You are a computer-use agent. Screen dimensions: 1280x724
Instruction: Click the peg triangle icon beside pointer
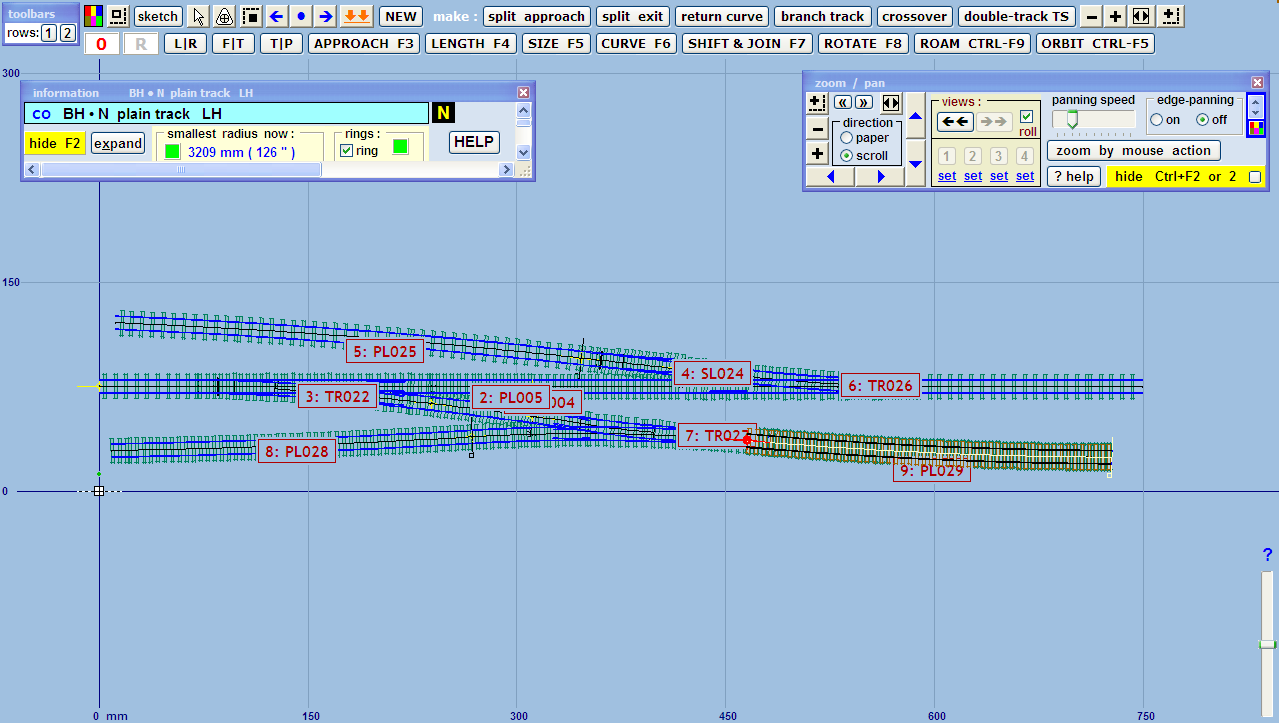[224, 17]
